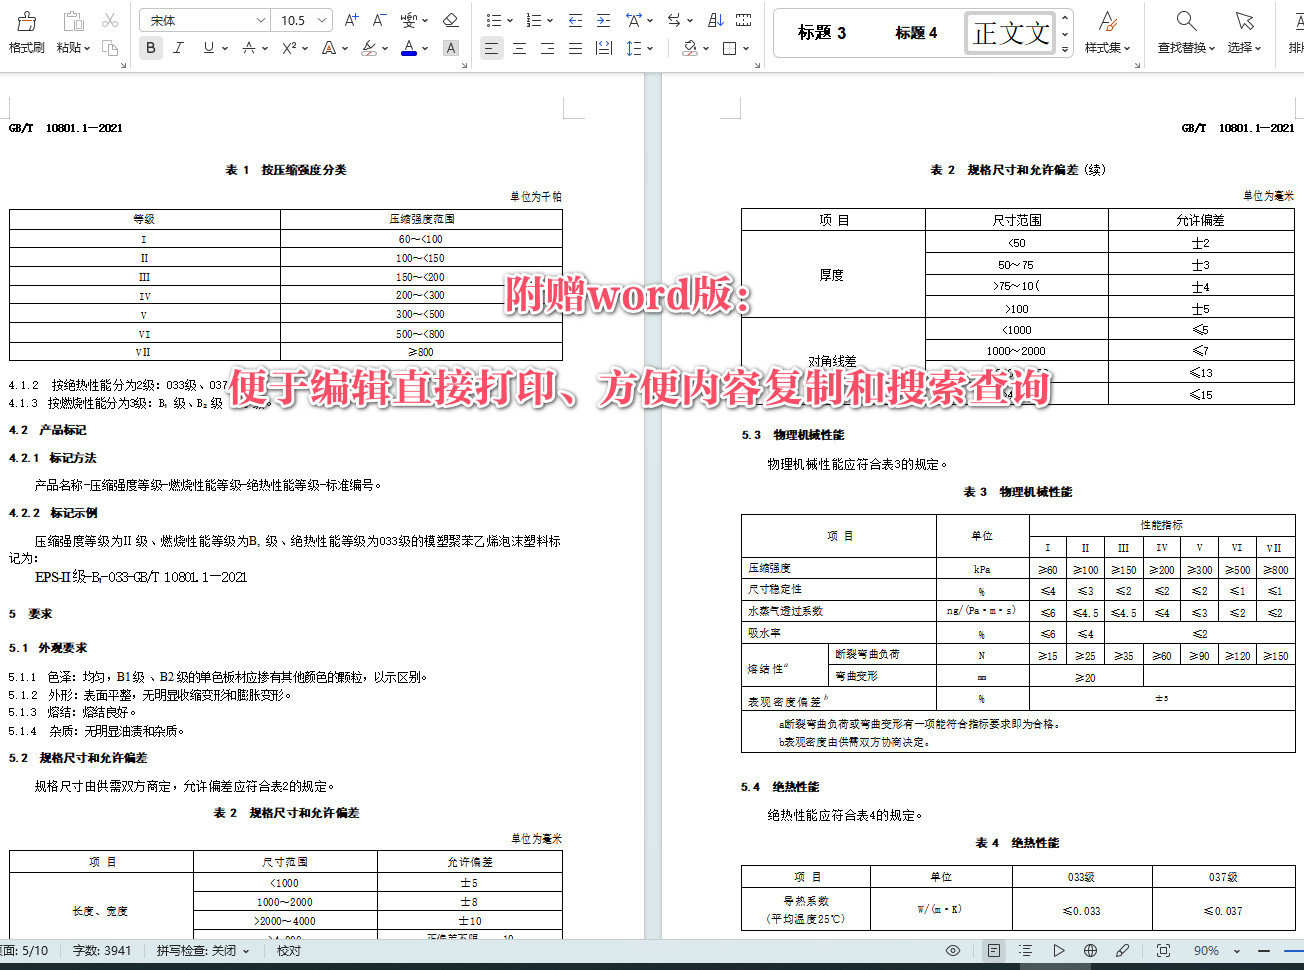
Task: Toggle italic formatting
Action: point(178,47)
